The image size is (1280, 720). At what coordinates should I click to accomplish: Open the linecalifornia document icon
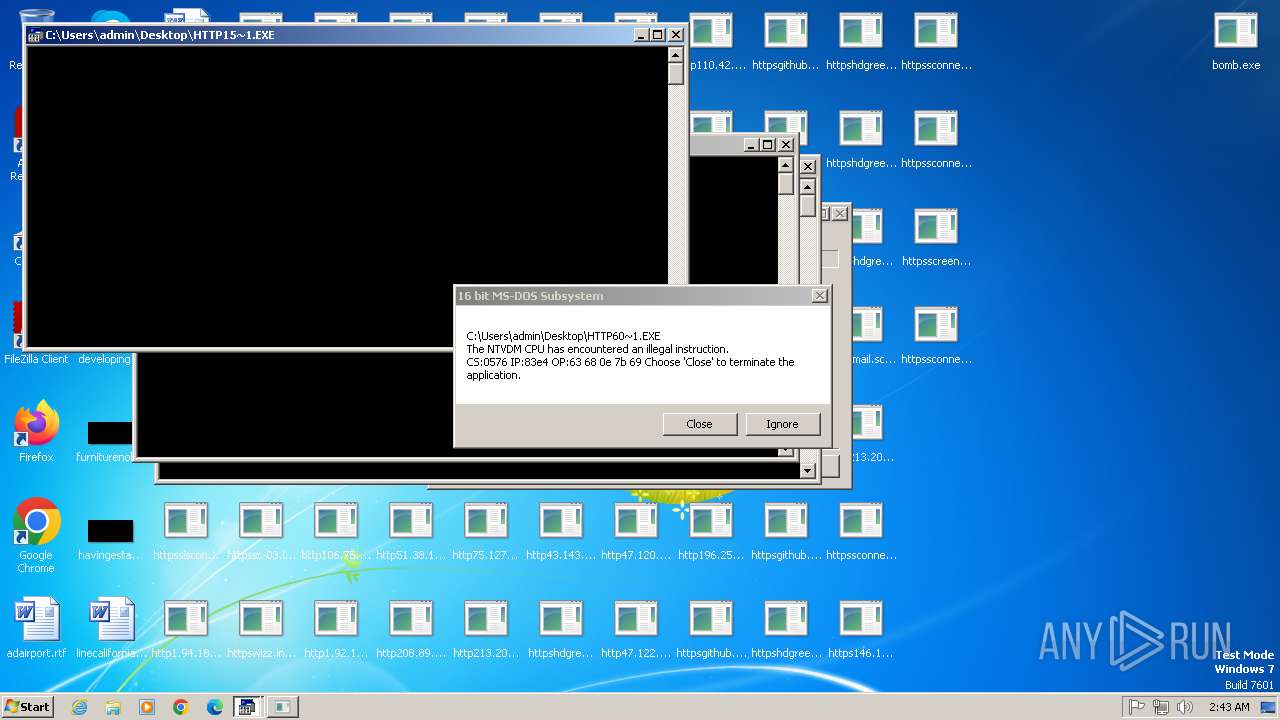[111, 628]
